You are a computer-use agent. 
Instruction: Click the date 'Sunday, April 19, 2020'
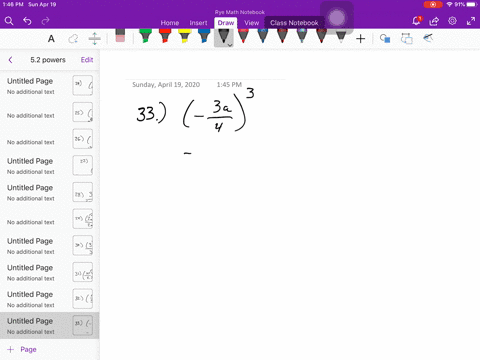click(x=166, y=85)
